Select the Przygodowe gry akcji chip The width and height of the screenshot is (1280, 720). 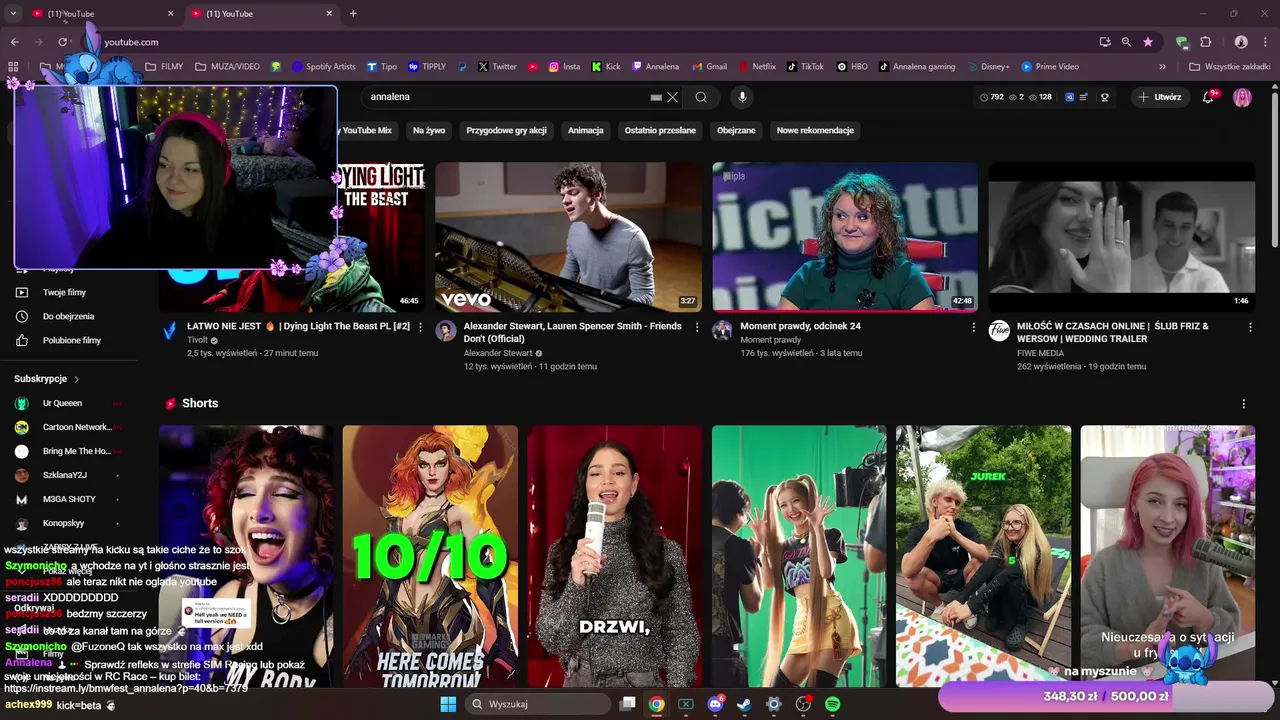pos(506,130)
